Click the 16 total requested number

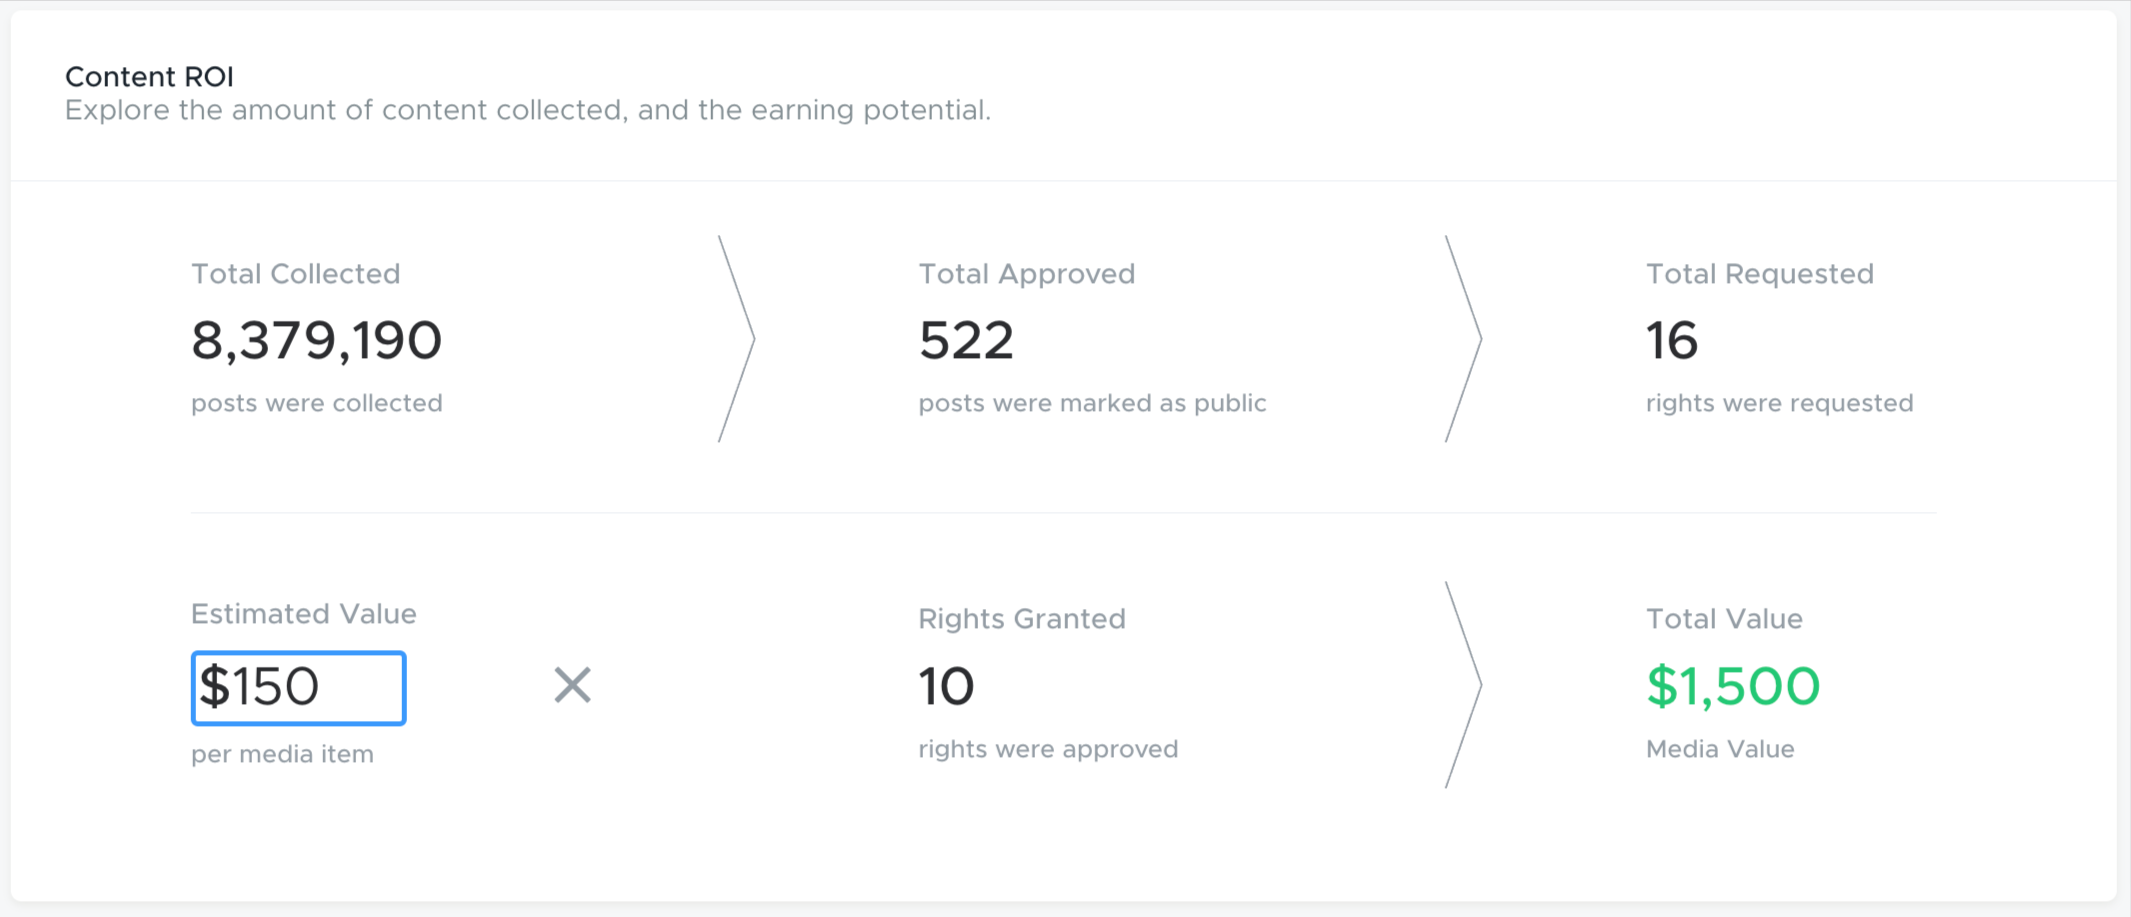pos(1672,341)
